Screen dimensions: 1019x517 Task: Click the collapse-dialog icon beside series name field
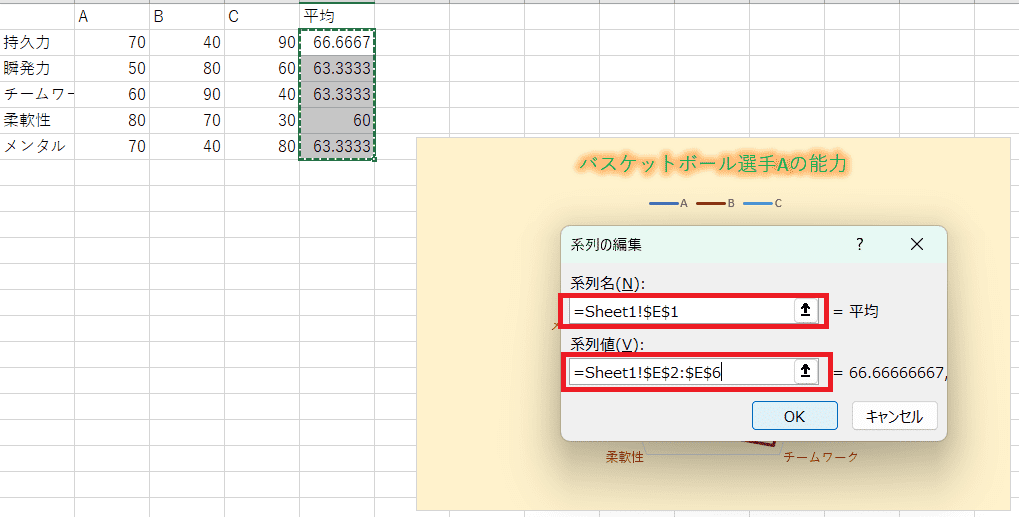tap(805, 310)
